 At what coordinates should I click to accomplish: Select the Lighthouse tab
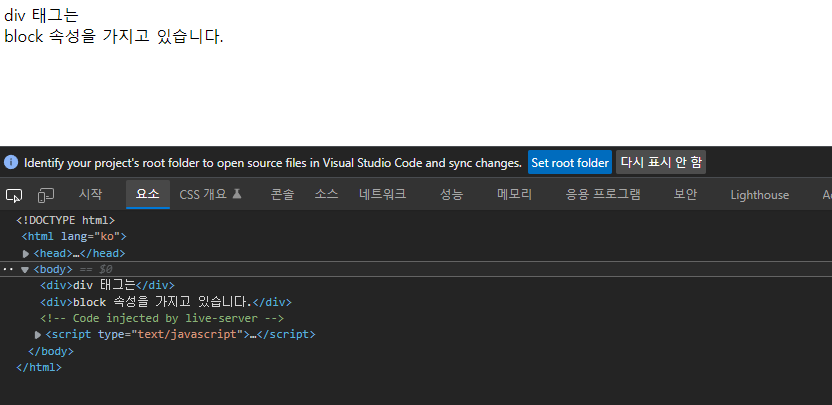pos(760,195)
